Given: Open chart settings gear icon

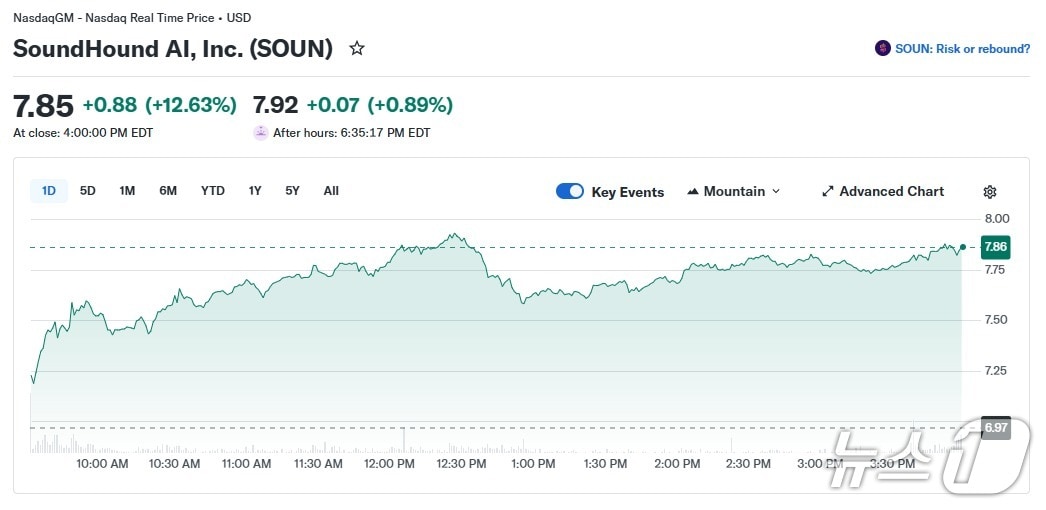Looking at the screenshot, I should click(x=990, y=192).
